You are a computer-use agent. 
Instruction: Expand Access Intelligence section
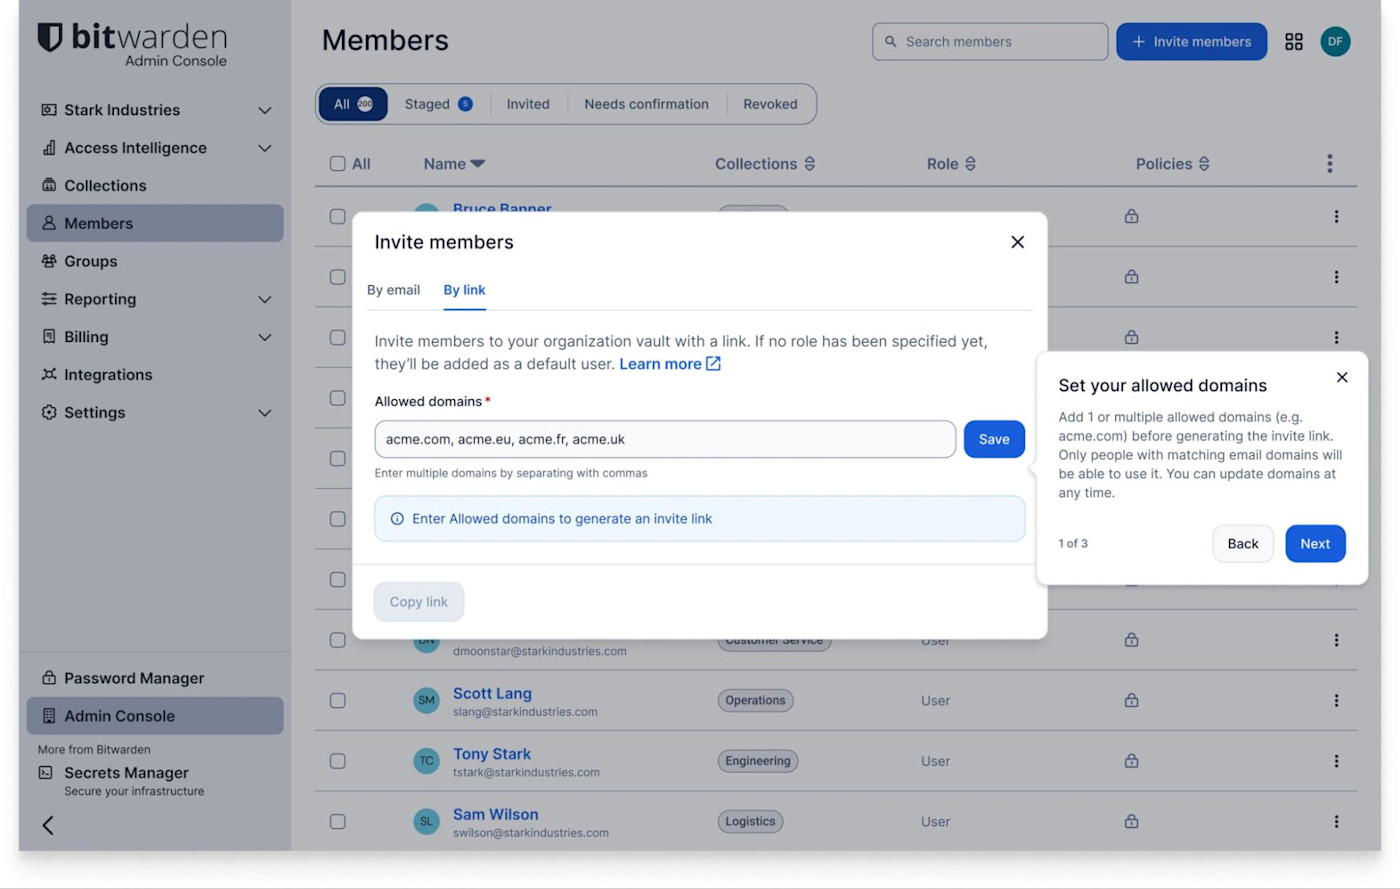[x=265, y=148]
